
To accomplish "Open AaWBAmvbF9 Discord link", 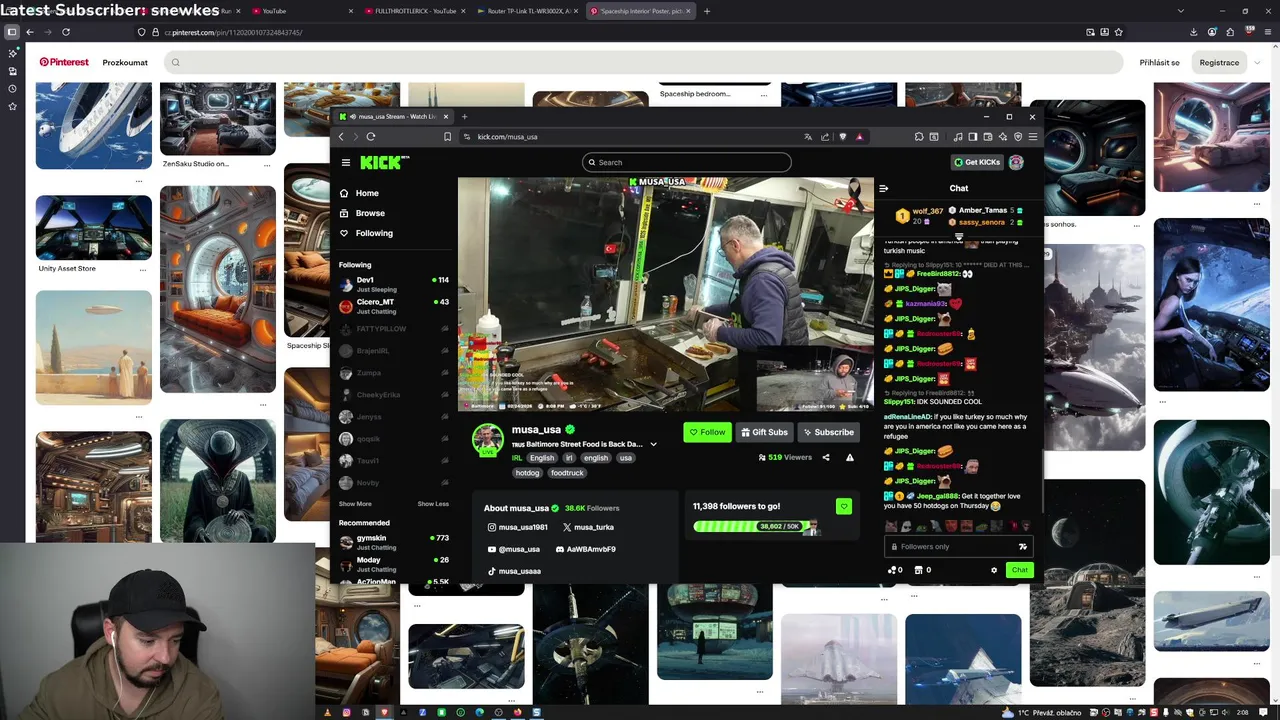I will [x=585, y=549].
